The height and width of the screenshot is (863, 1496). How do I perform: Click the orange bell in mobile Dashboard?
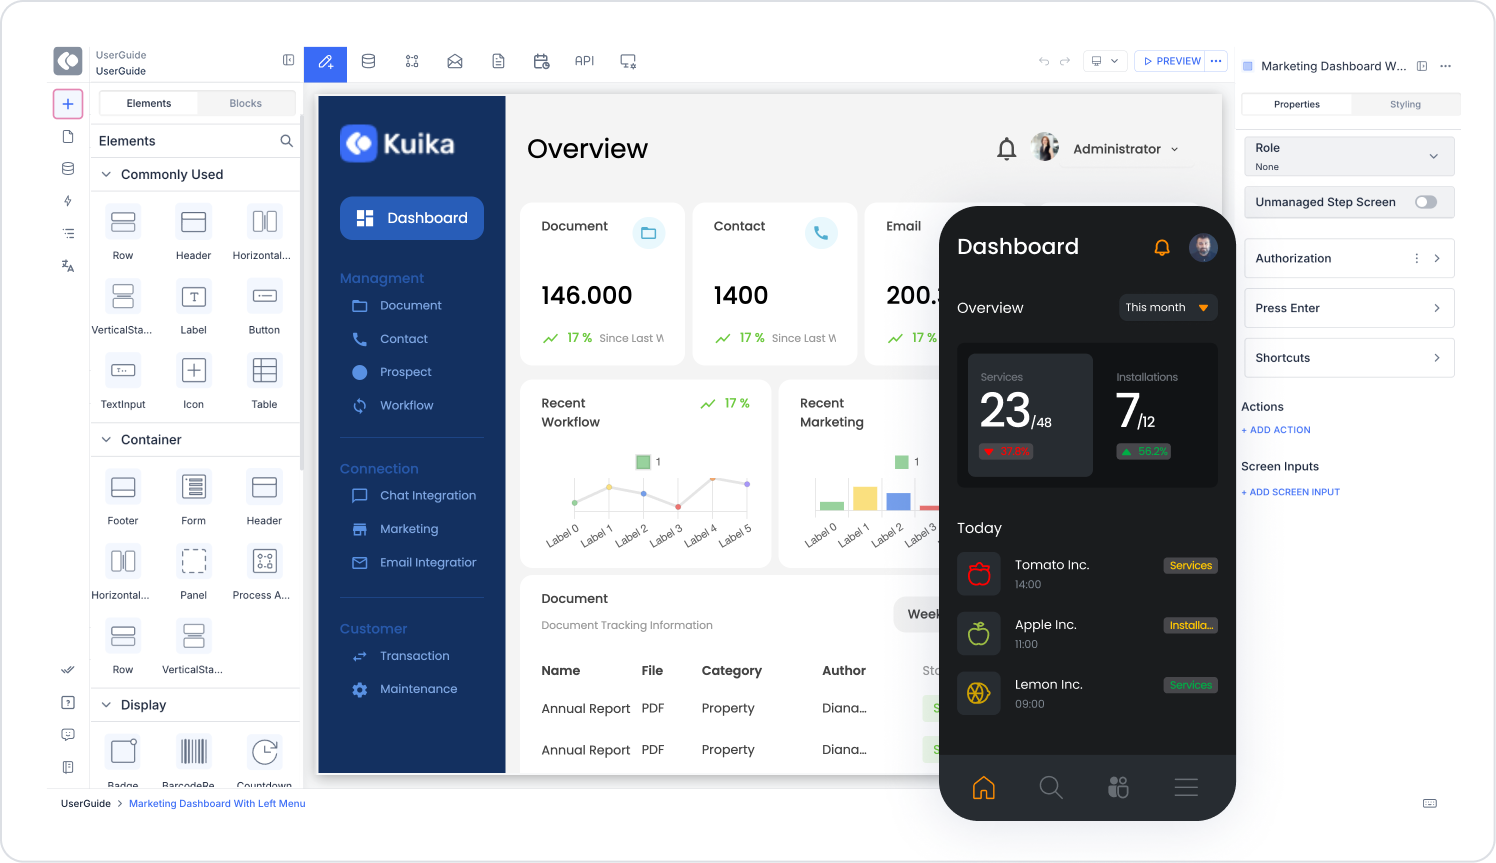(x=1162, y=247)
